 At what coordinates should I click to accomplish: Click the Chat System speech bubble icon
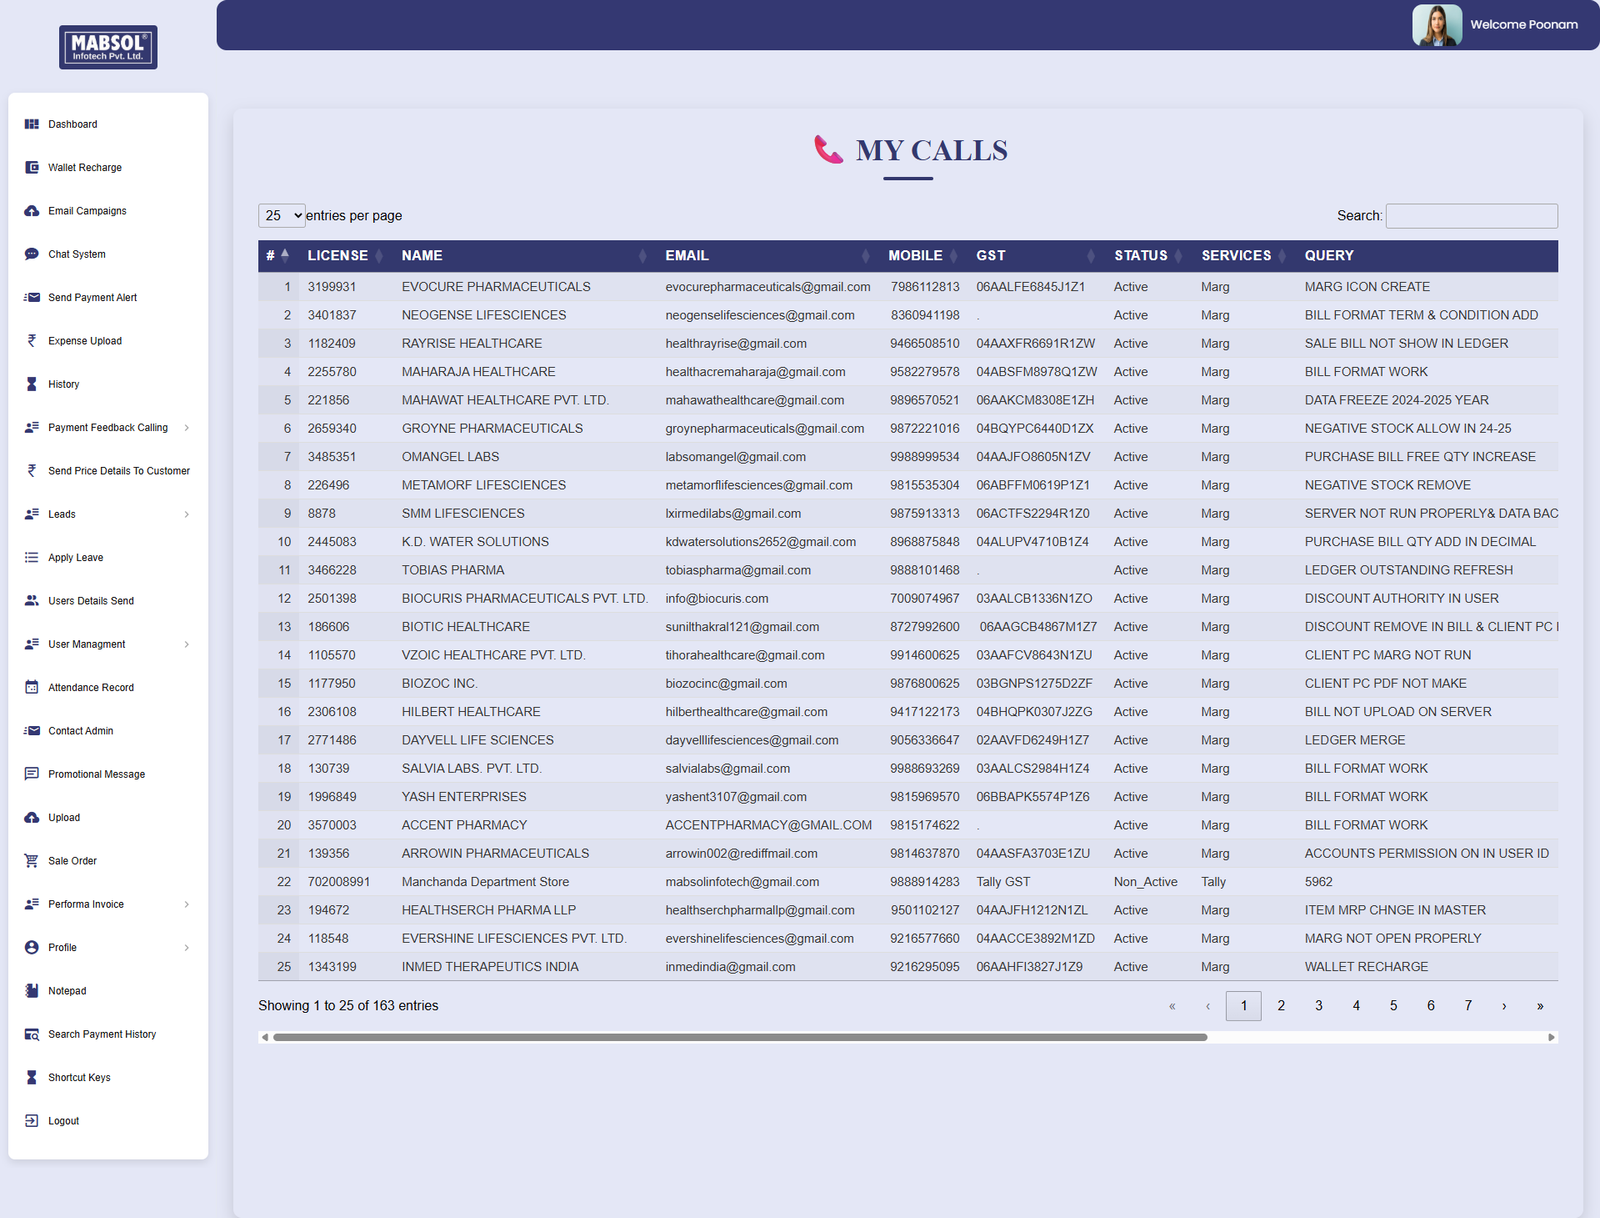(32, 255)
